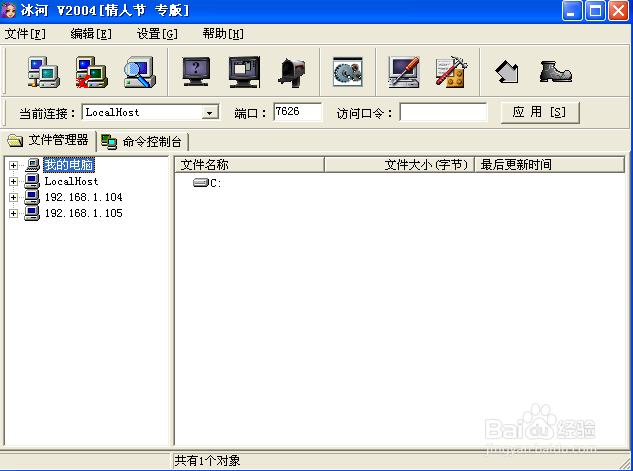Click the screen control monitor icon
This screenshot has width=633, height=471.
244,72
